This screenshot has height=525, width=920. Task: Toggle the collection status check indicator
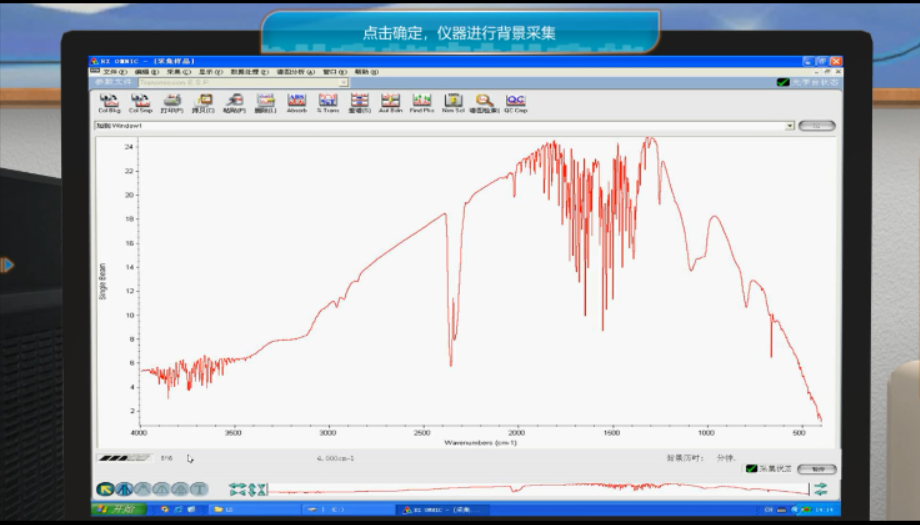(751, 468)
